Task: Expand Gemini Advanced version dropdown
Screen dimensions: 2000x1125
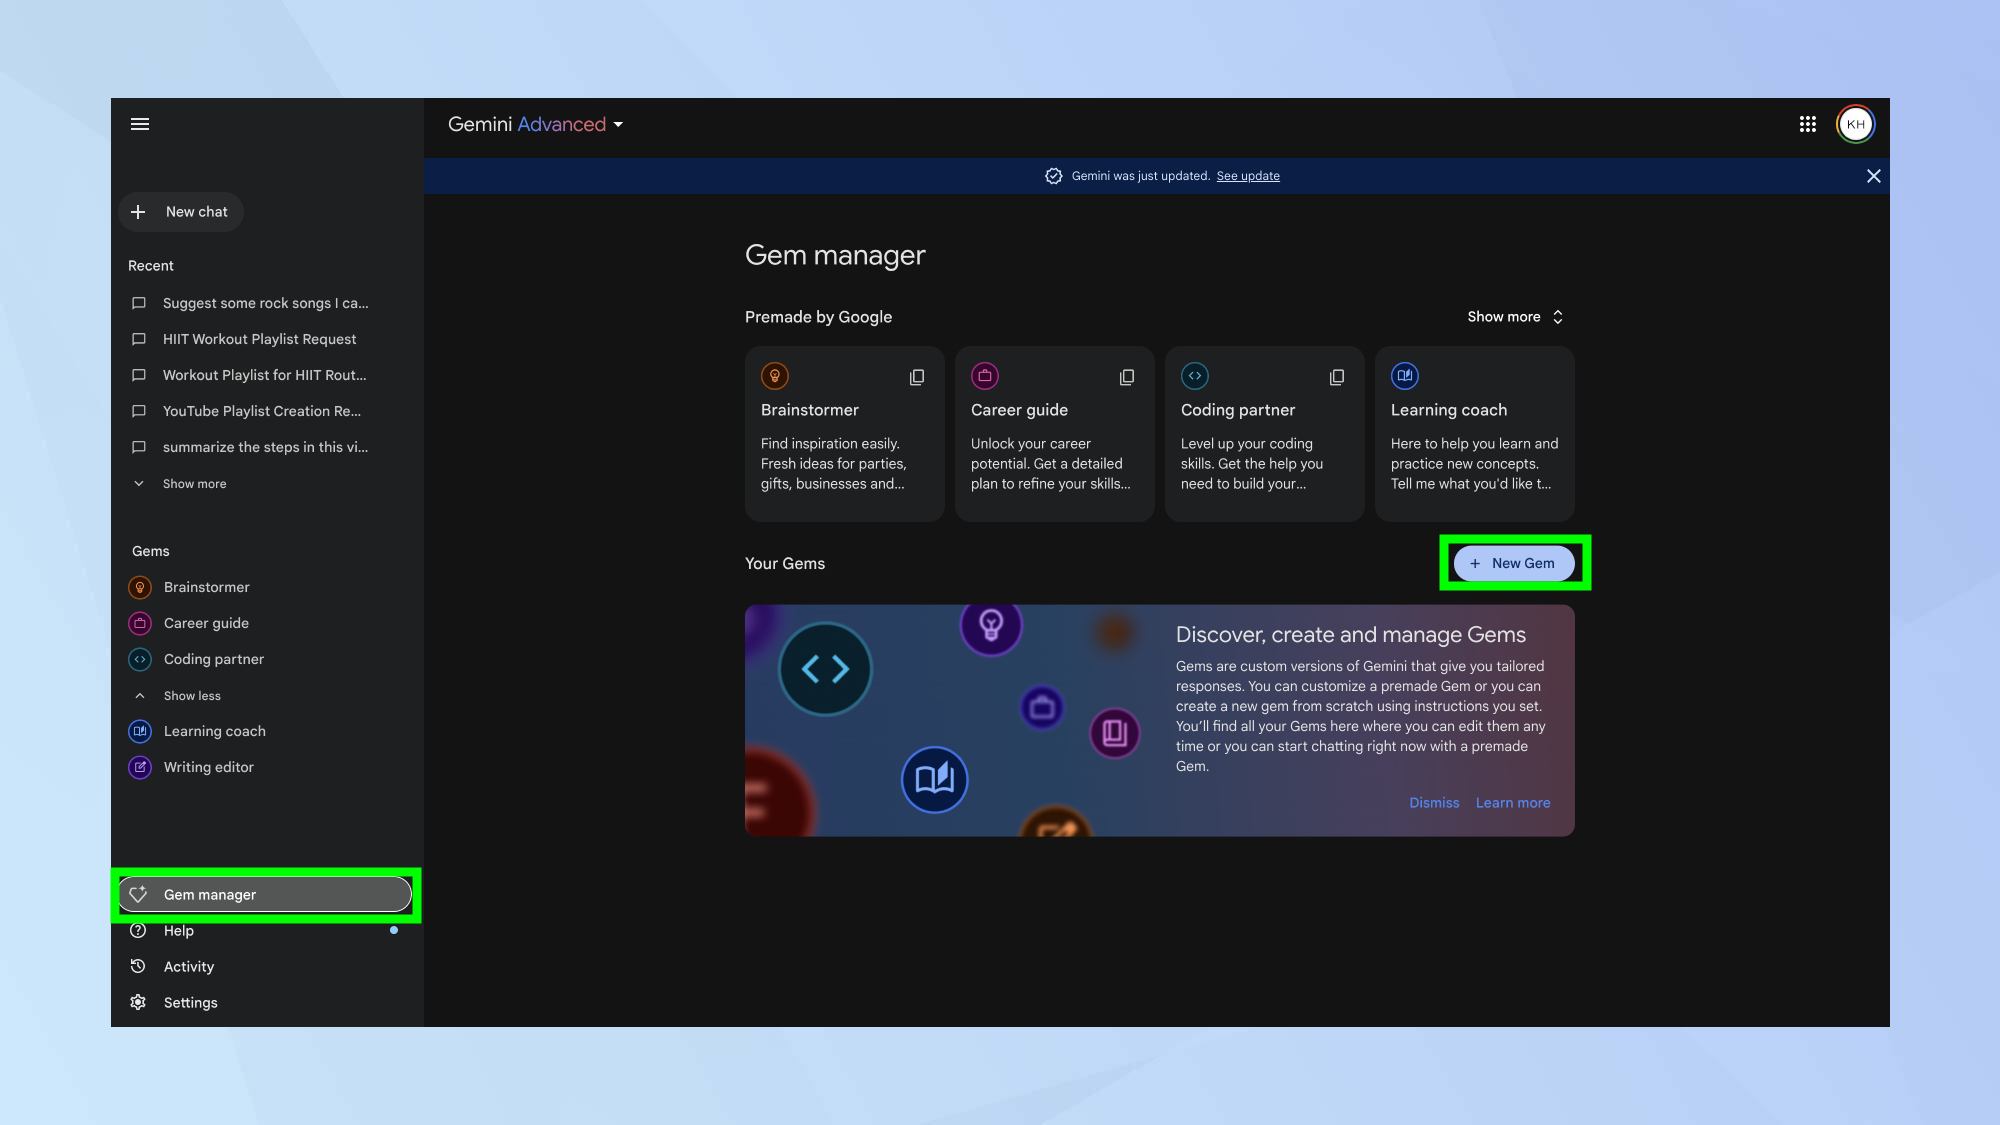Action: click(x=618, y=126)
